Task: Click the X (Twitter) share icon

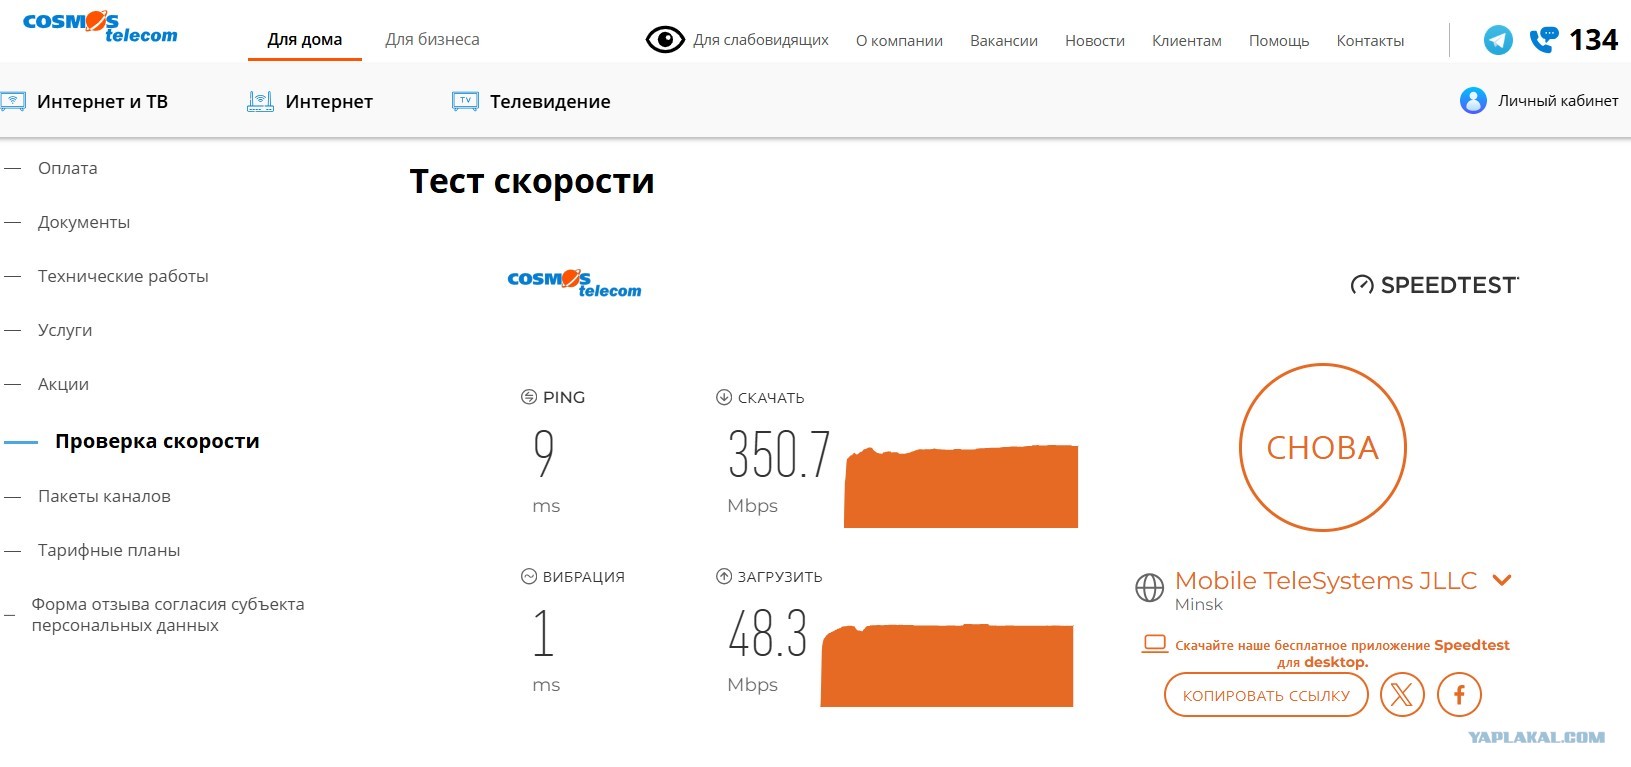Action: tap(1401, 694)
